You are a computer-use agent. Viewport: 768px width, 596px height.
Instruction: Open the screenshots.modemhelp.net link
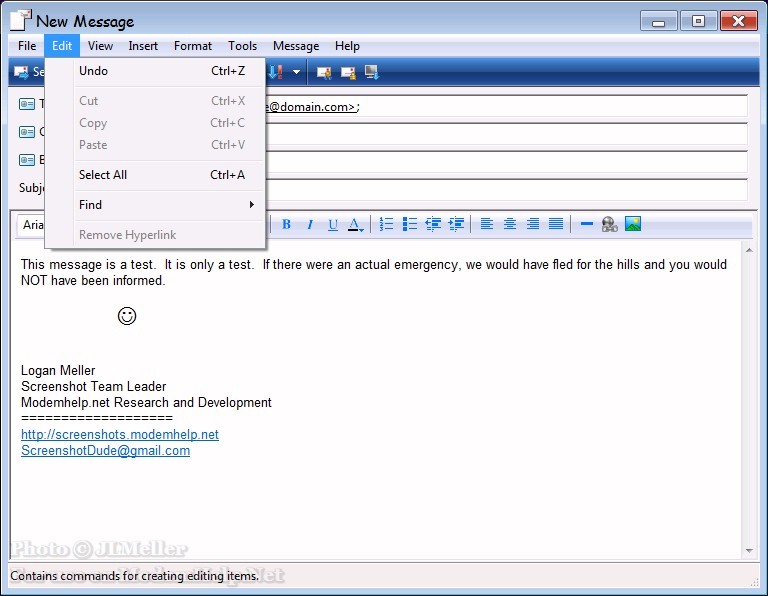(x=119, y=435)
